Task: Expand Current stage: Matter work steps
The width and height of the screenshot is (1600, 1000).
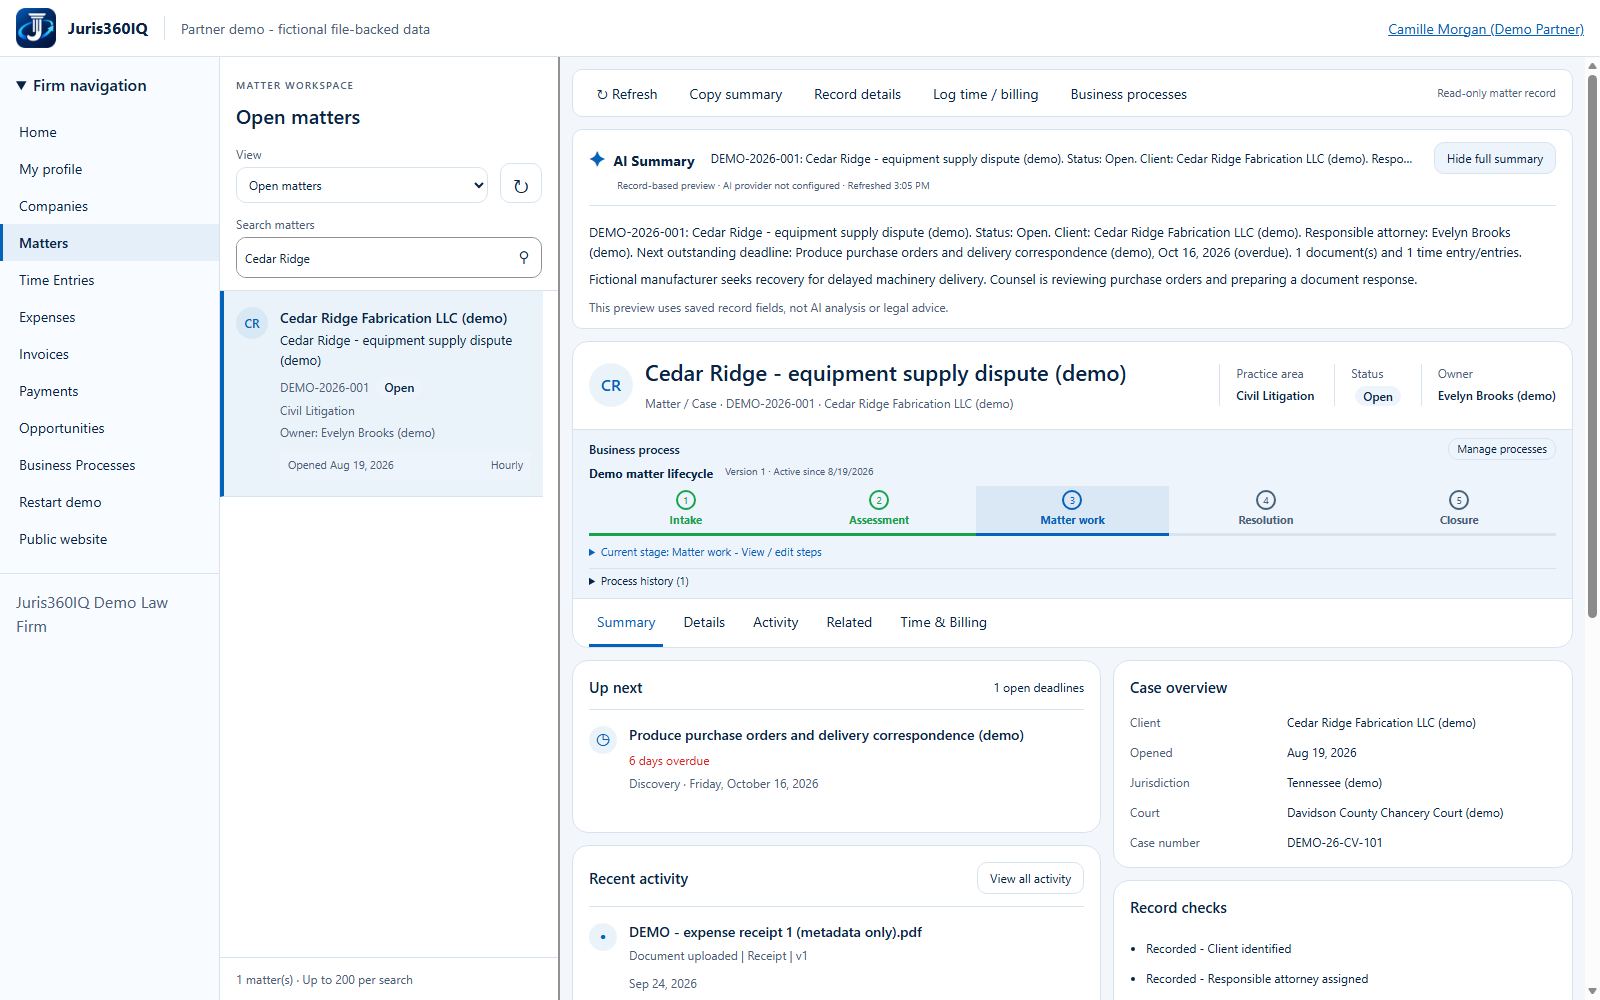Action: click(x=706, y=552)
